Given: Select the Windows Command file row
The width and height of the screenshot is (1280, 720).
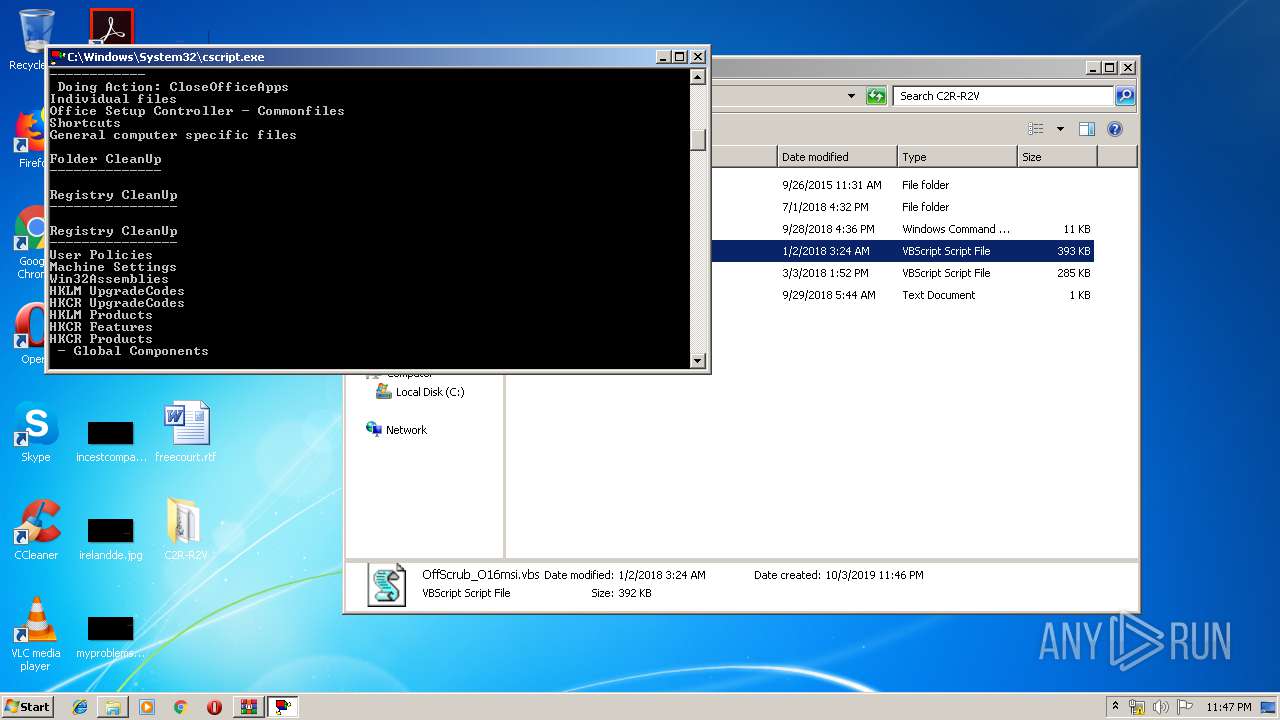Looking at the screenshot, I should pos(903,229).
